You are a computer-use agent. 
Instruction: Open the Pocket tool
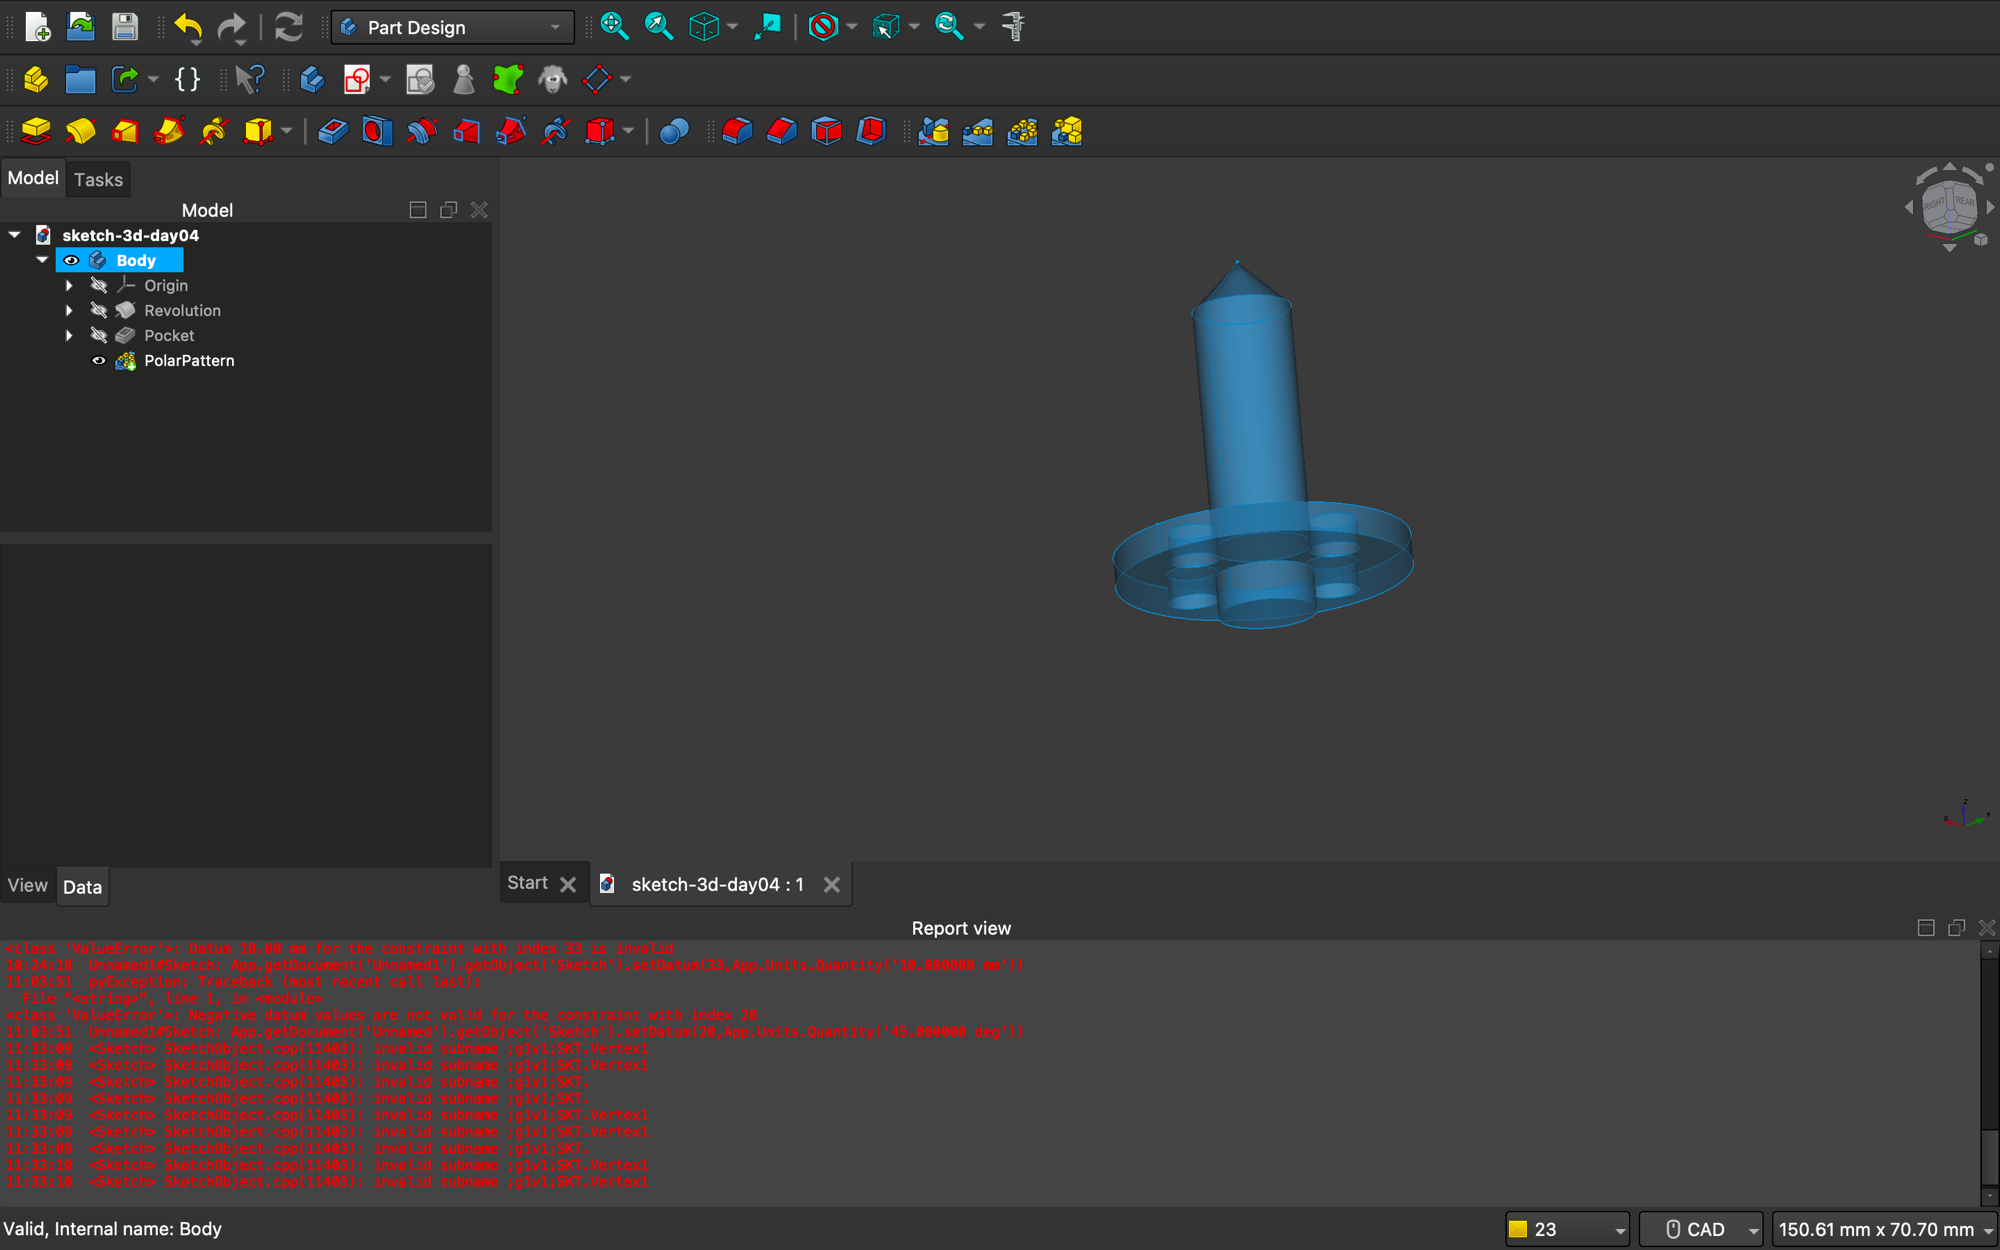pos(333,130)
